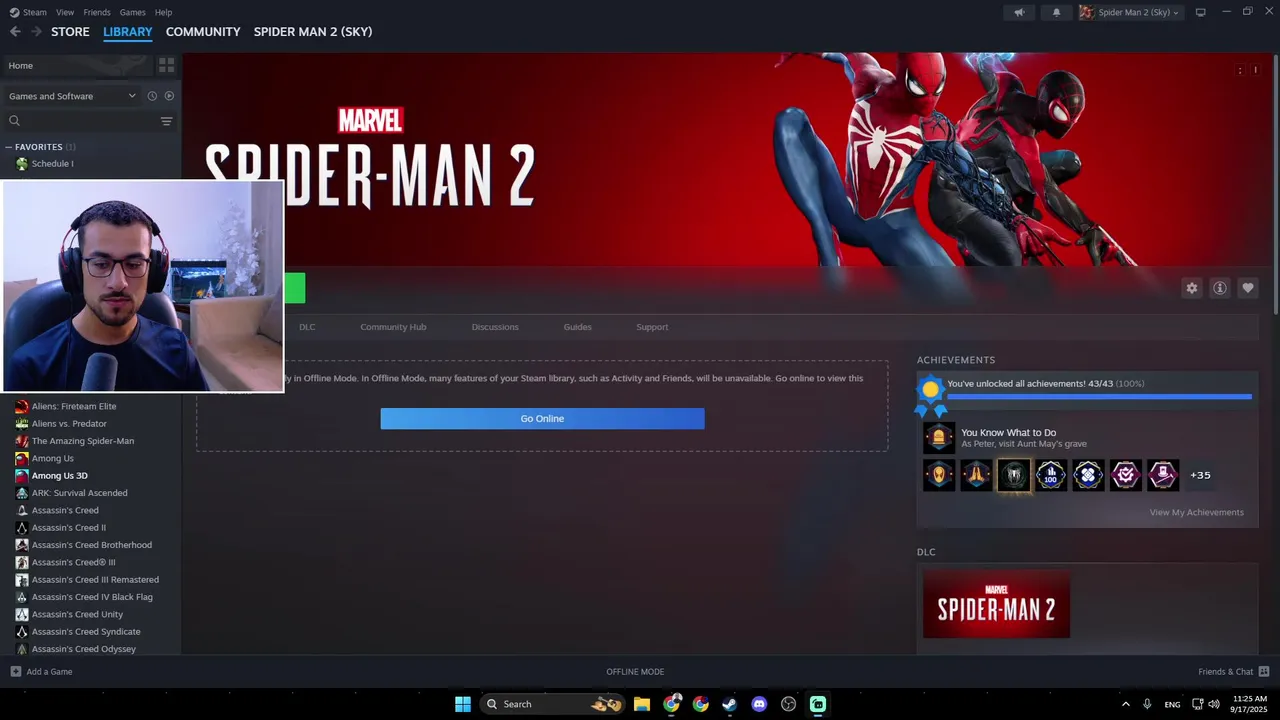View the top hat achievement badge
The width and height of the screenshot is (1280, 720).
(1162, 475)
